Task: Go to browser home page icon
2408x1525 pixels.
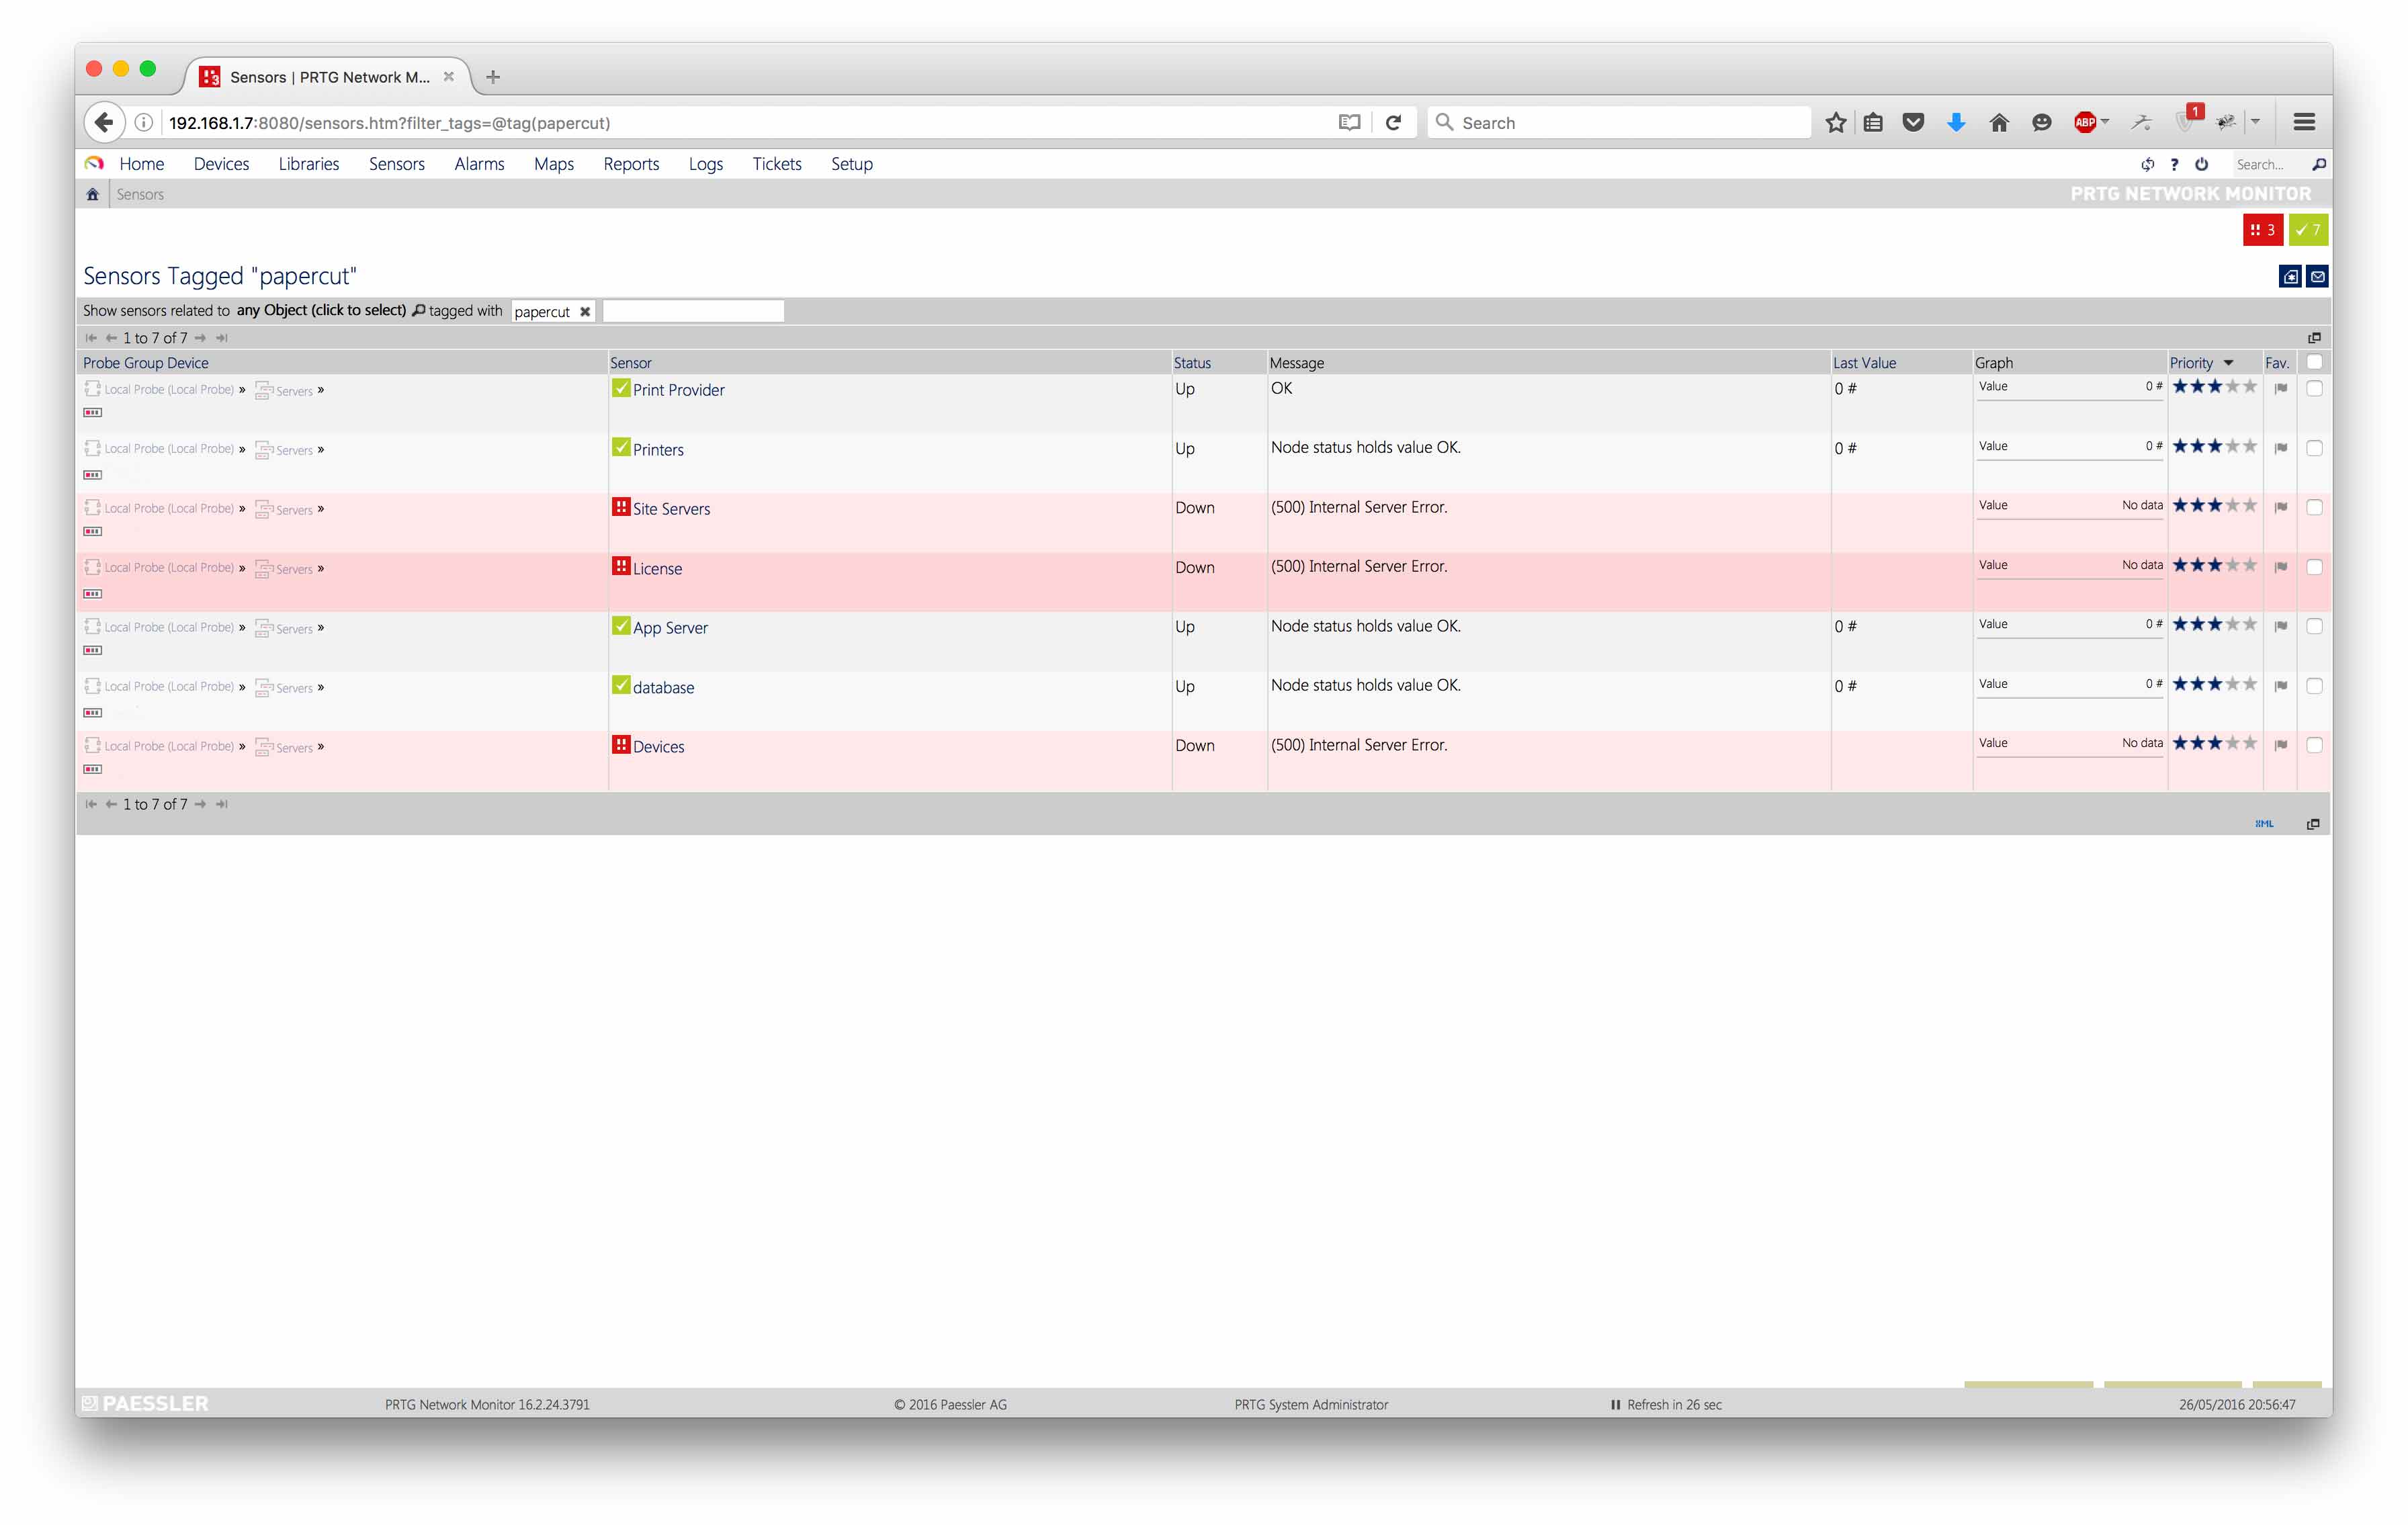Action: (x=1999, y=122)
